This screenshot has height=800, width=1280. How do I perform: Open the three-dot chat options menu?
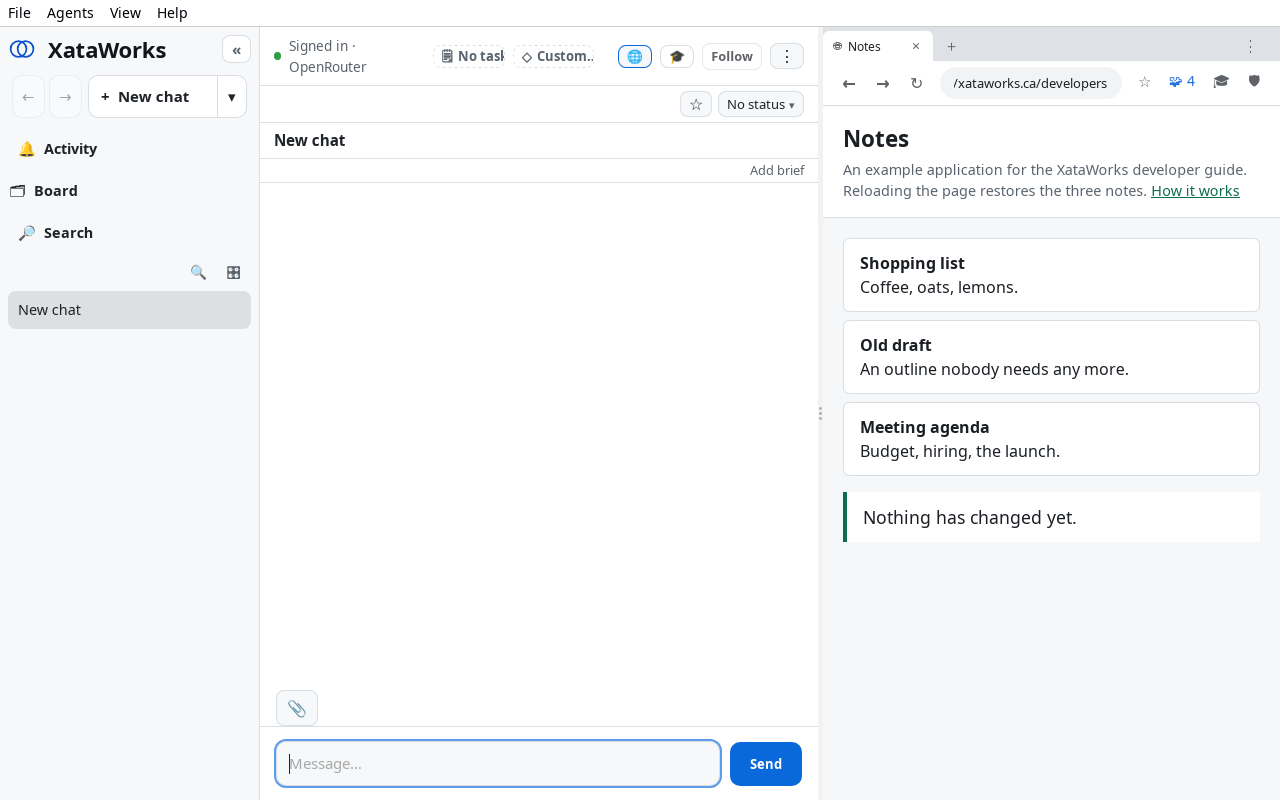coord(787,56)
